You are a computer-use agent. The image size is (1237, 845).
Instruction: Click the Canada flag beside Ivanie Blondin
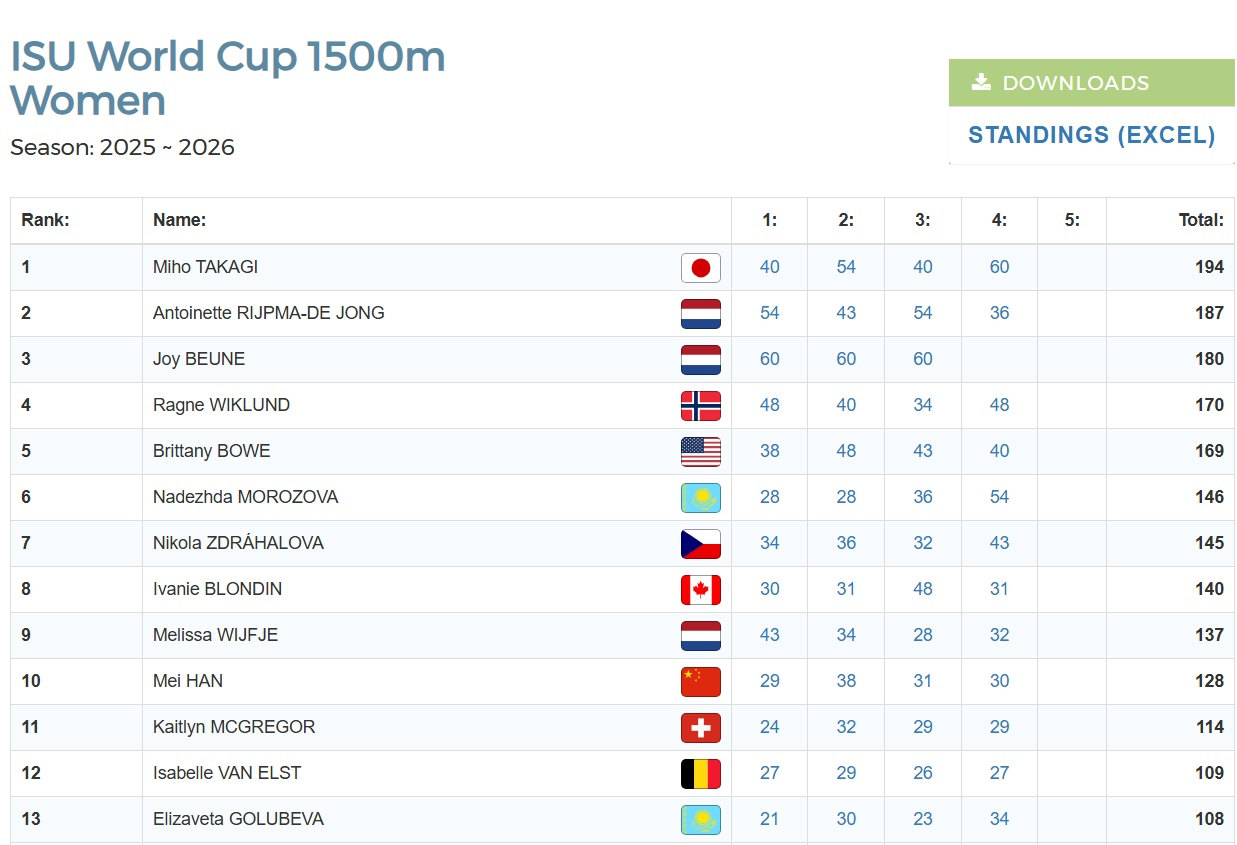pos(700,589)
